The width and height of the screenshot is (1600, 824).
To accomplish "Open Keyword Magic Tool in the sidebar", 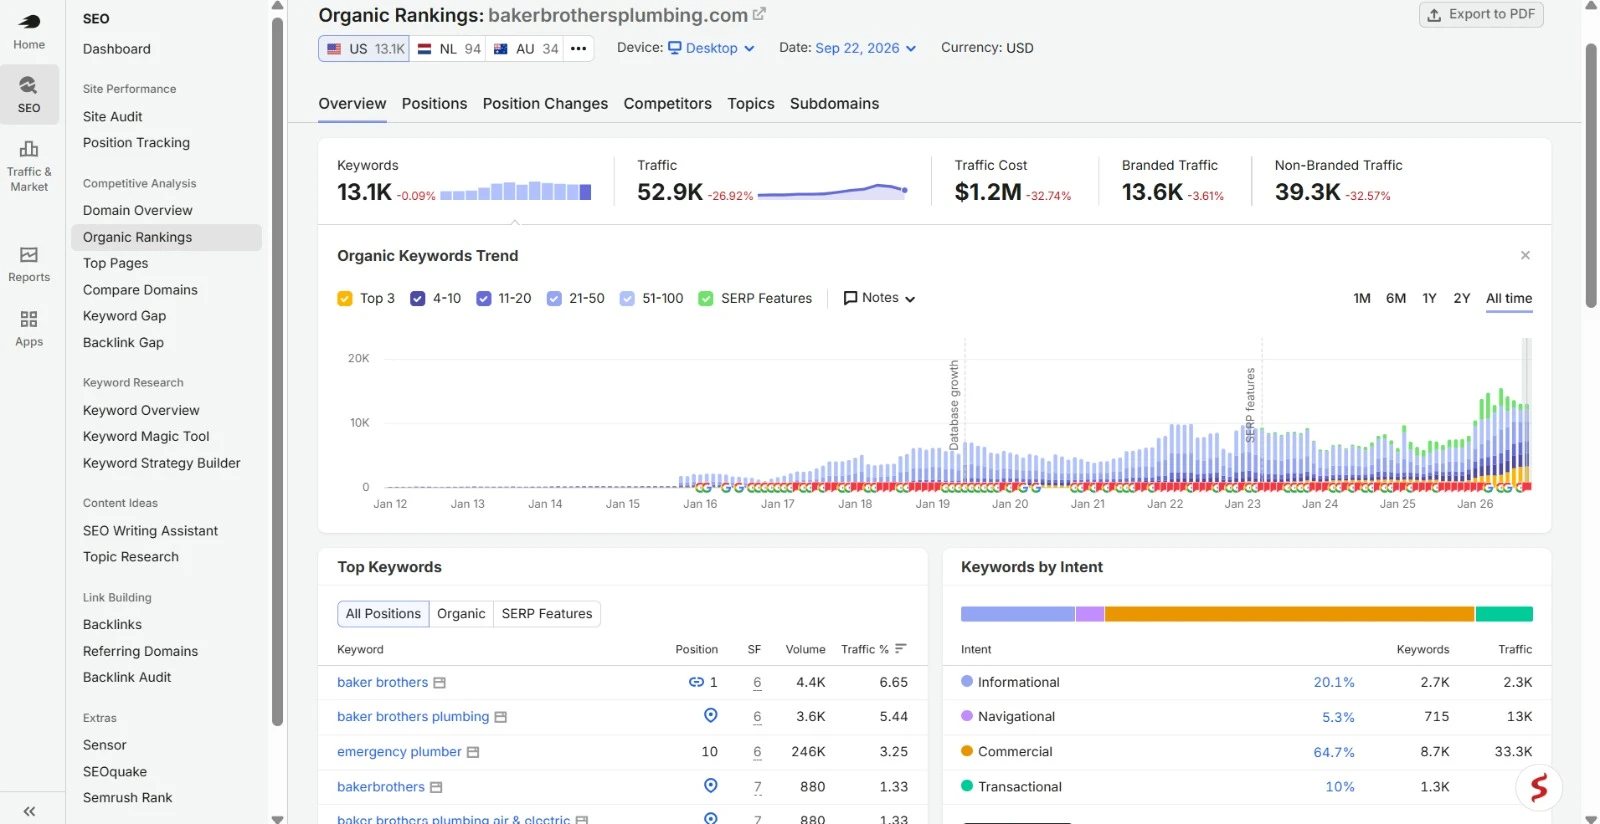I will [x=146, y=437].
